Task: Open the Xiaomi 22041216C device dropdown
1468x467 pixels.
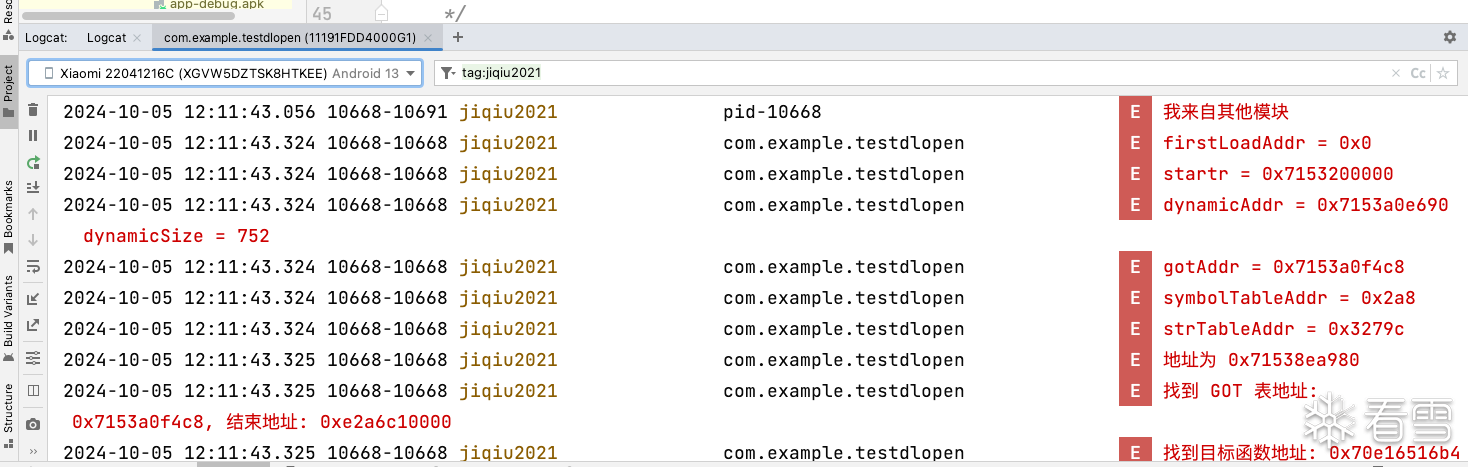Action: pyautogui.click(x=225, y=73)
